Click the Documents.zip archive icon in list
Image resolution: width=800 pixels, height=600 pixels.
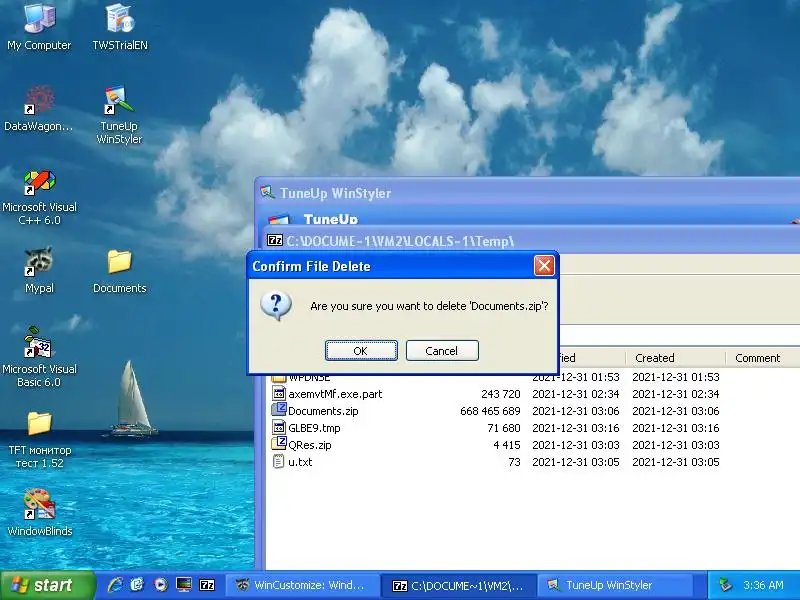coord(279,410)
